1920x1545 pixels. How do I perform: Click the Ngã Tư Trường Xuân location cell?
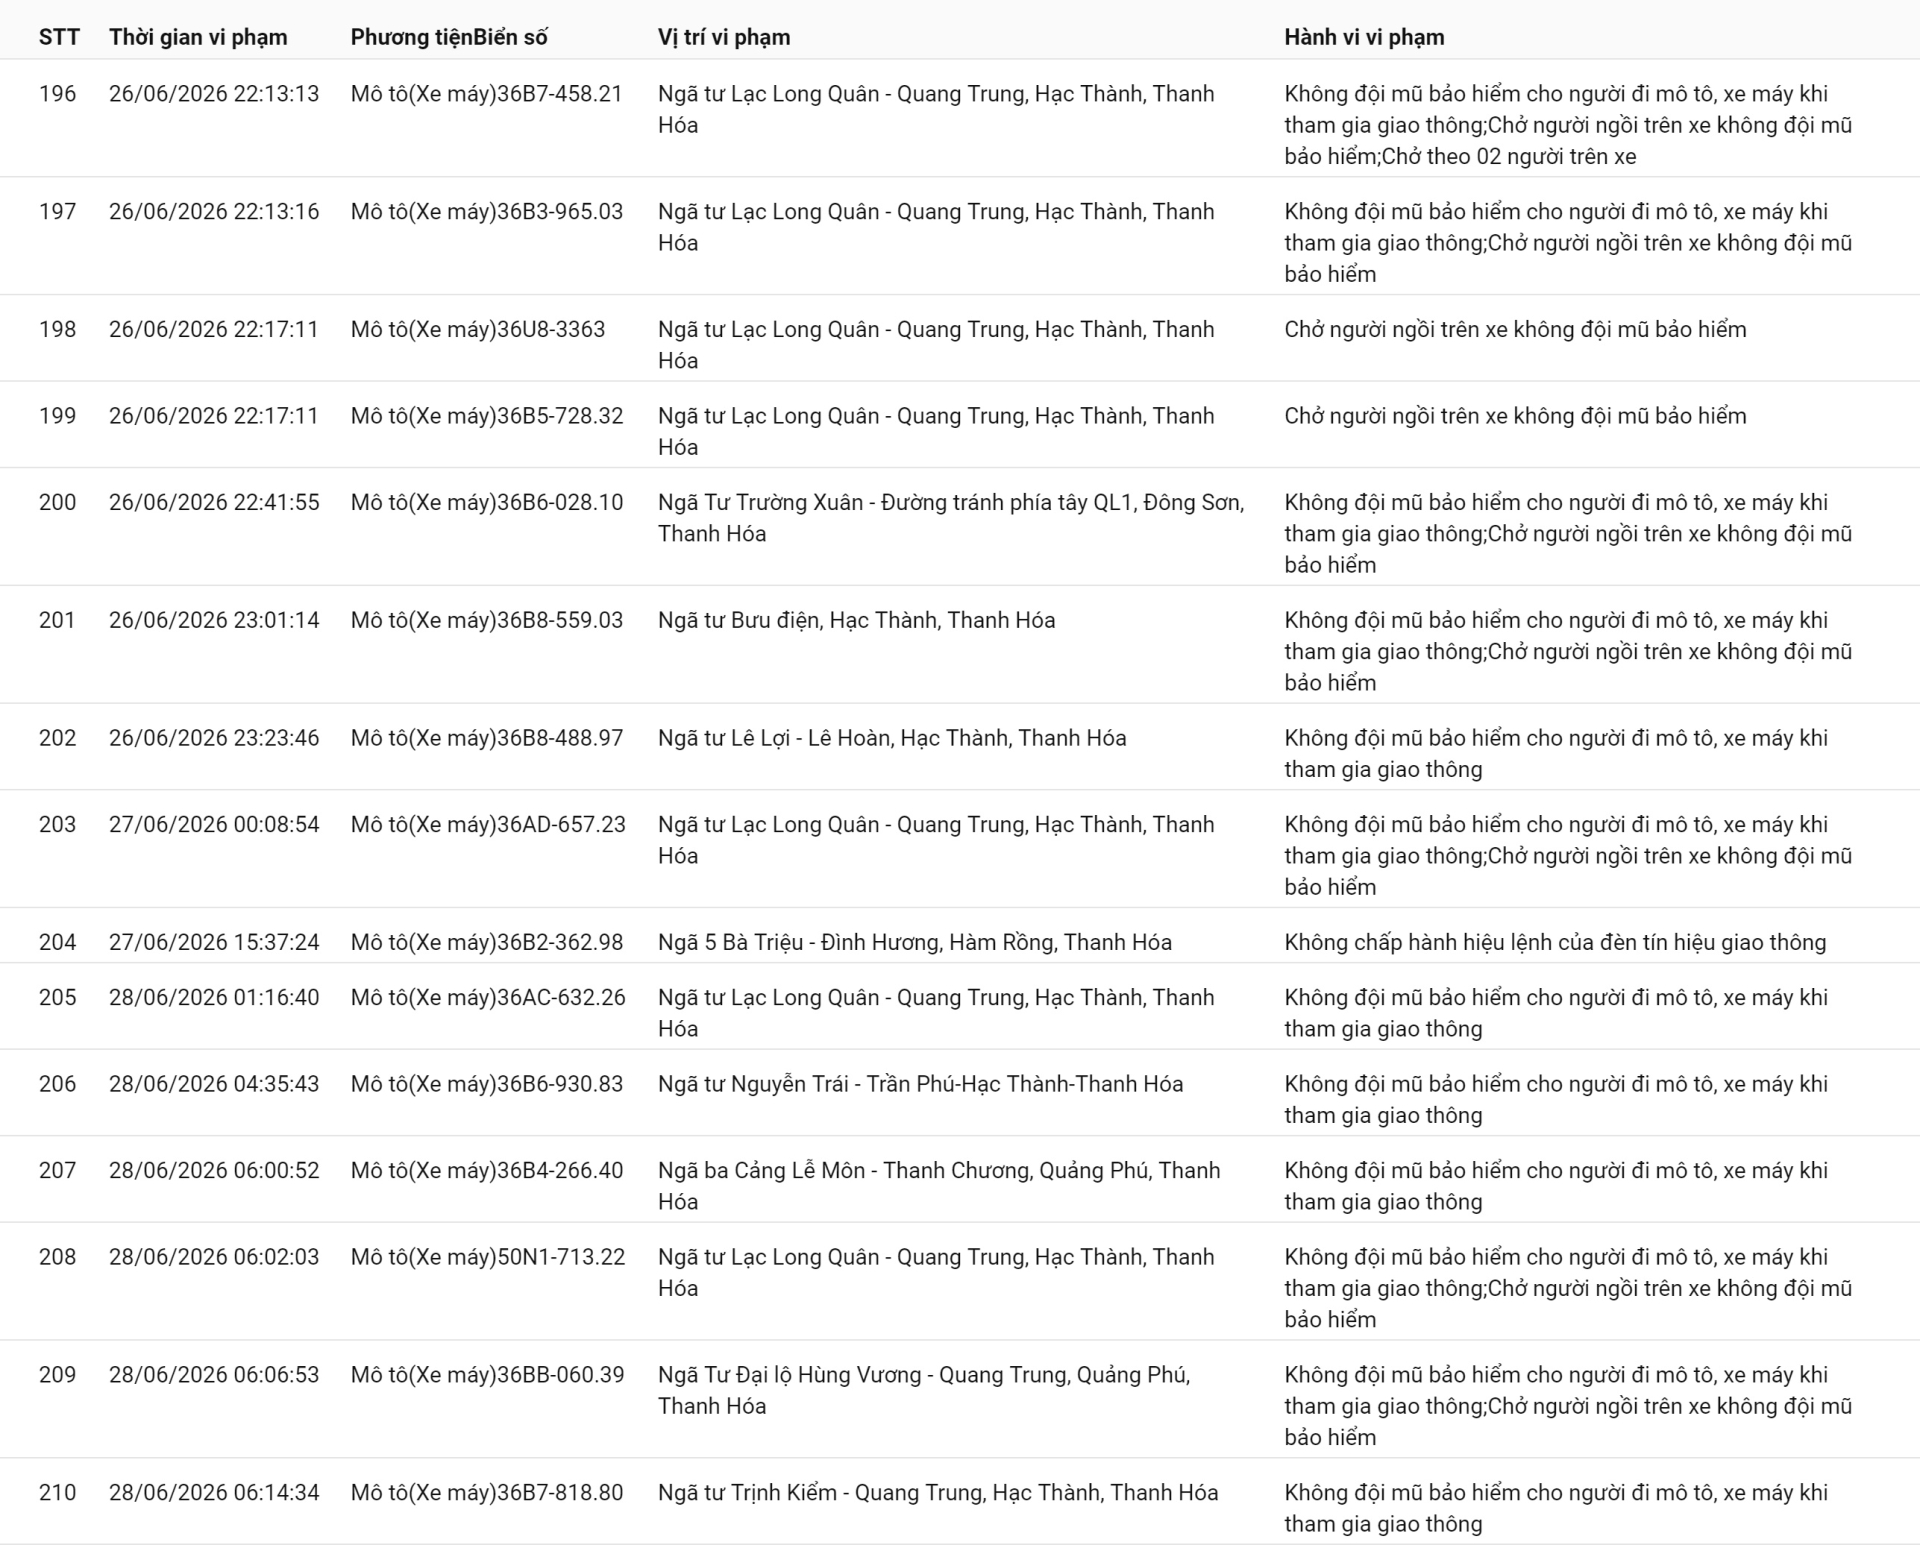click(x=951, y=518)
